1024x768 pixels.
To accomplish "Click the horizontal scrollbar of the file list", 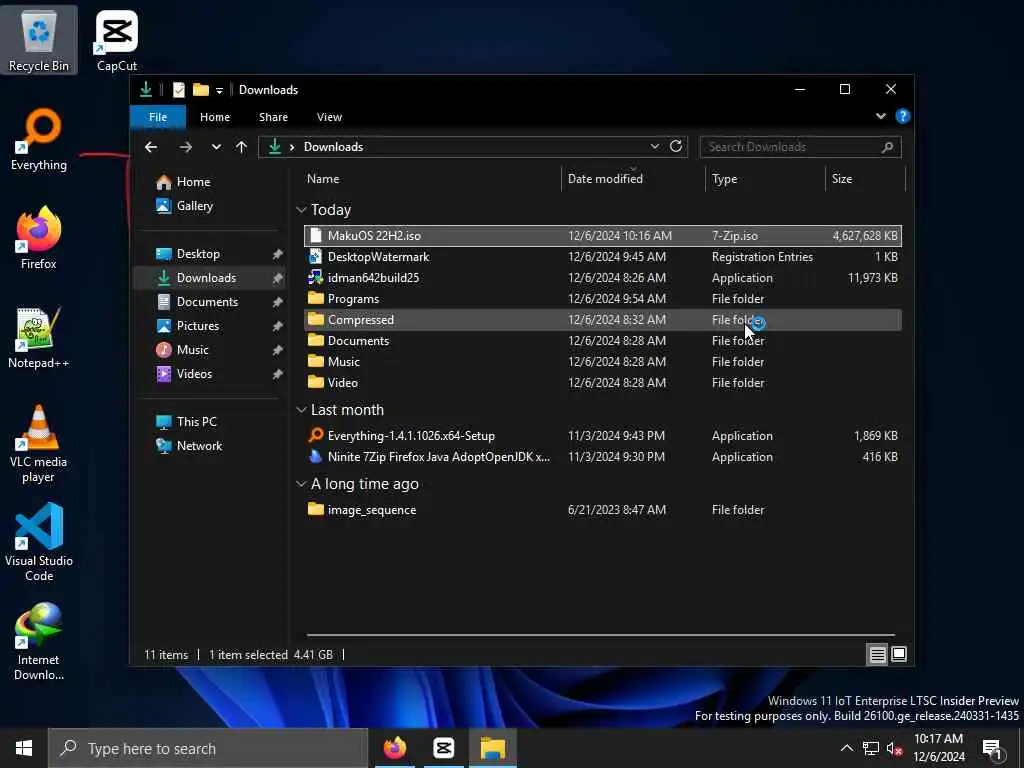I will (x=600, y=635).
